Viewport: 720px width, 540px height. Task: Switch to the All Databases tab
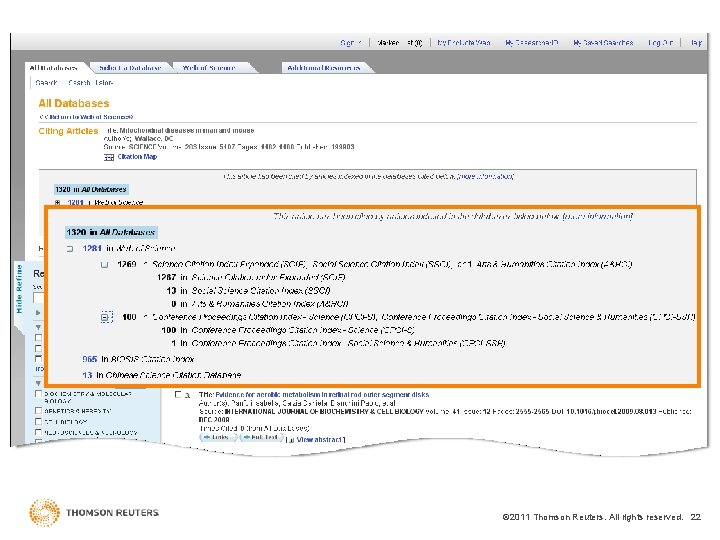[53, 68]
